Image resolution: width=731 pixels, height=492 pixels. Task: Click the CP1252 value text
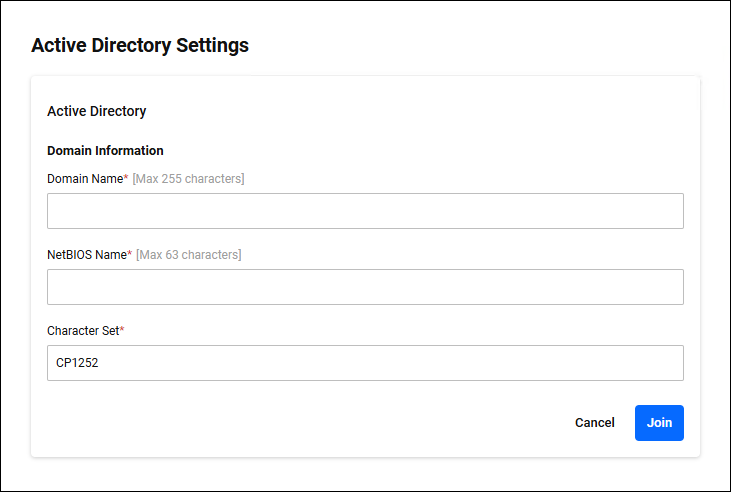(x=77, y=364)
